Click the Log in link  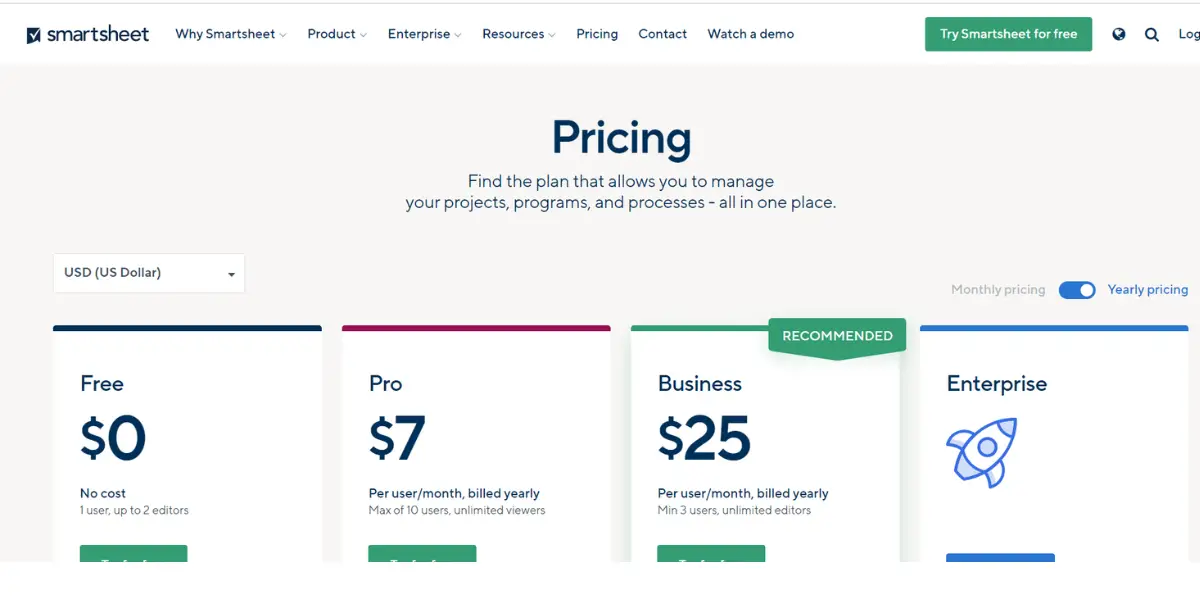[x=1189, y=34]
